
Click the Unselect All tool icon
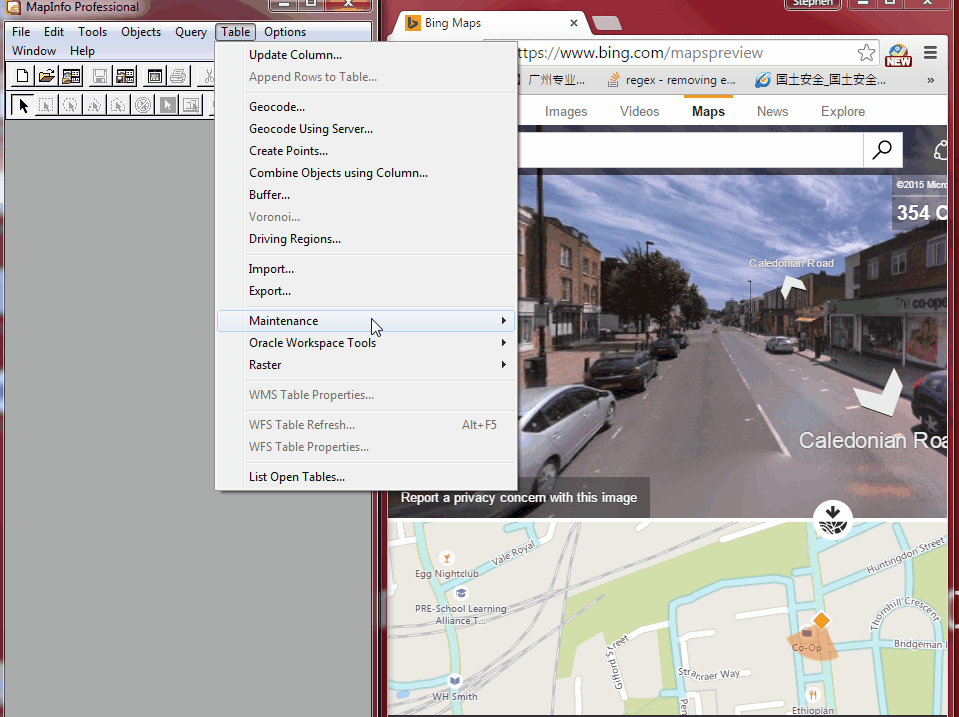tap(143, 105)
